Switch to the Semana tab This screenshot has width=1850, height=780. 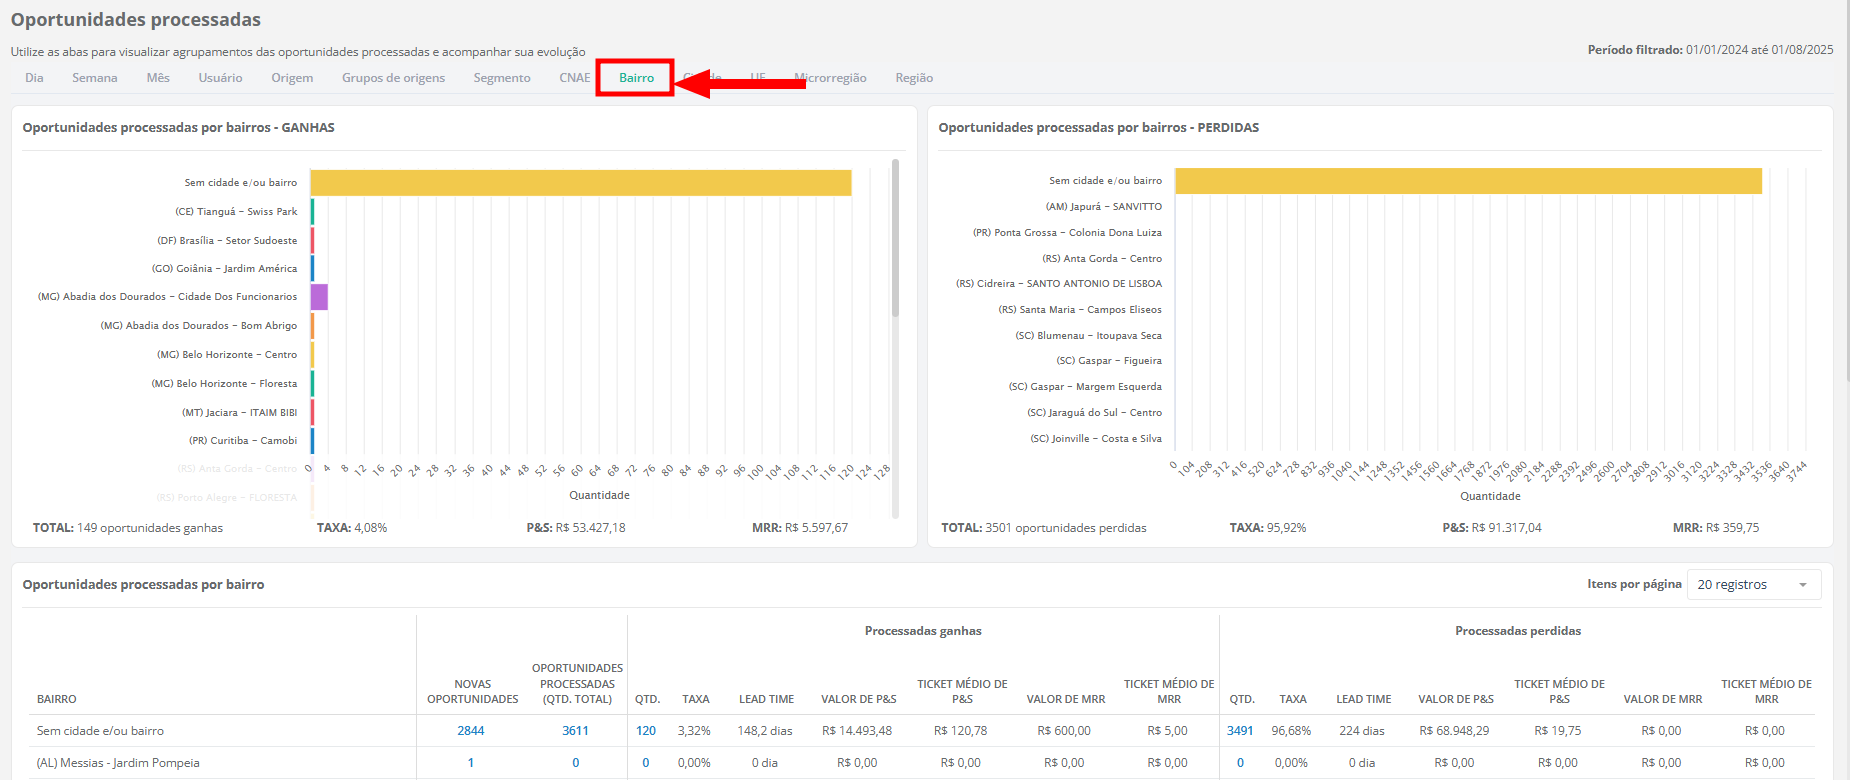[x=94, y=78]
